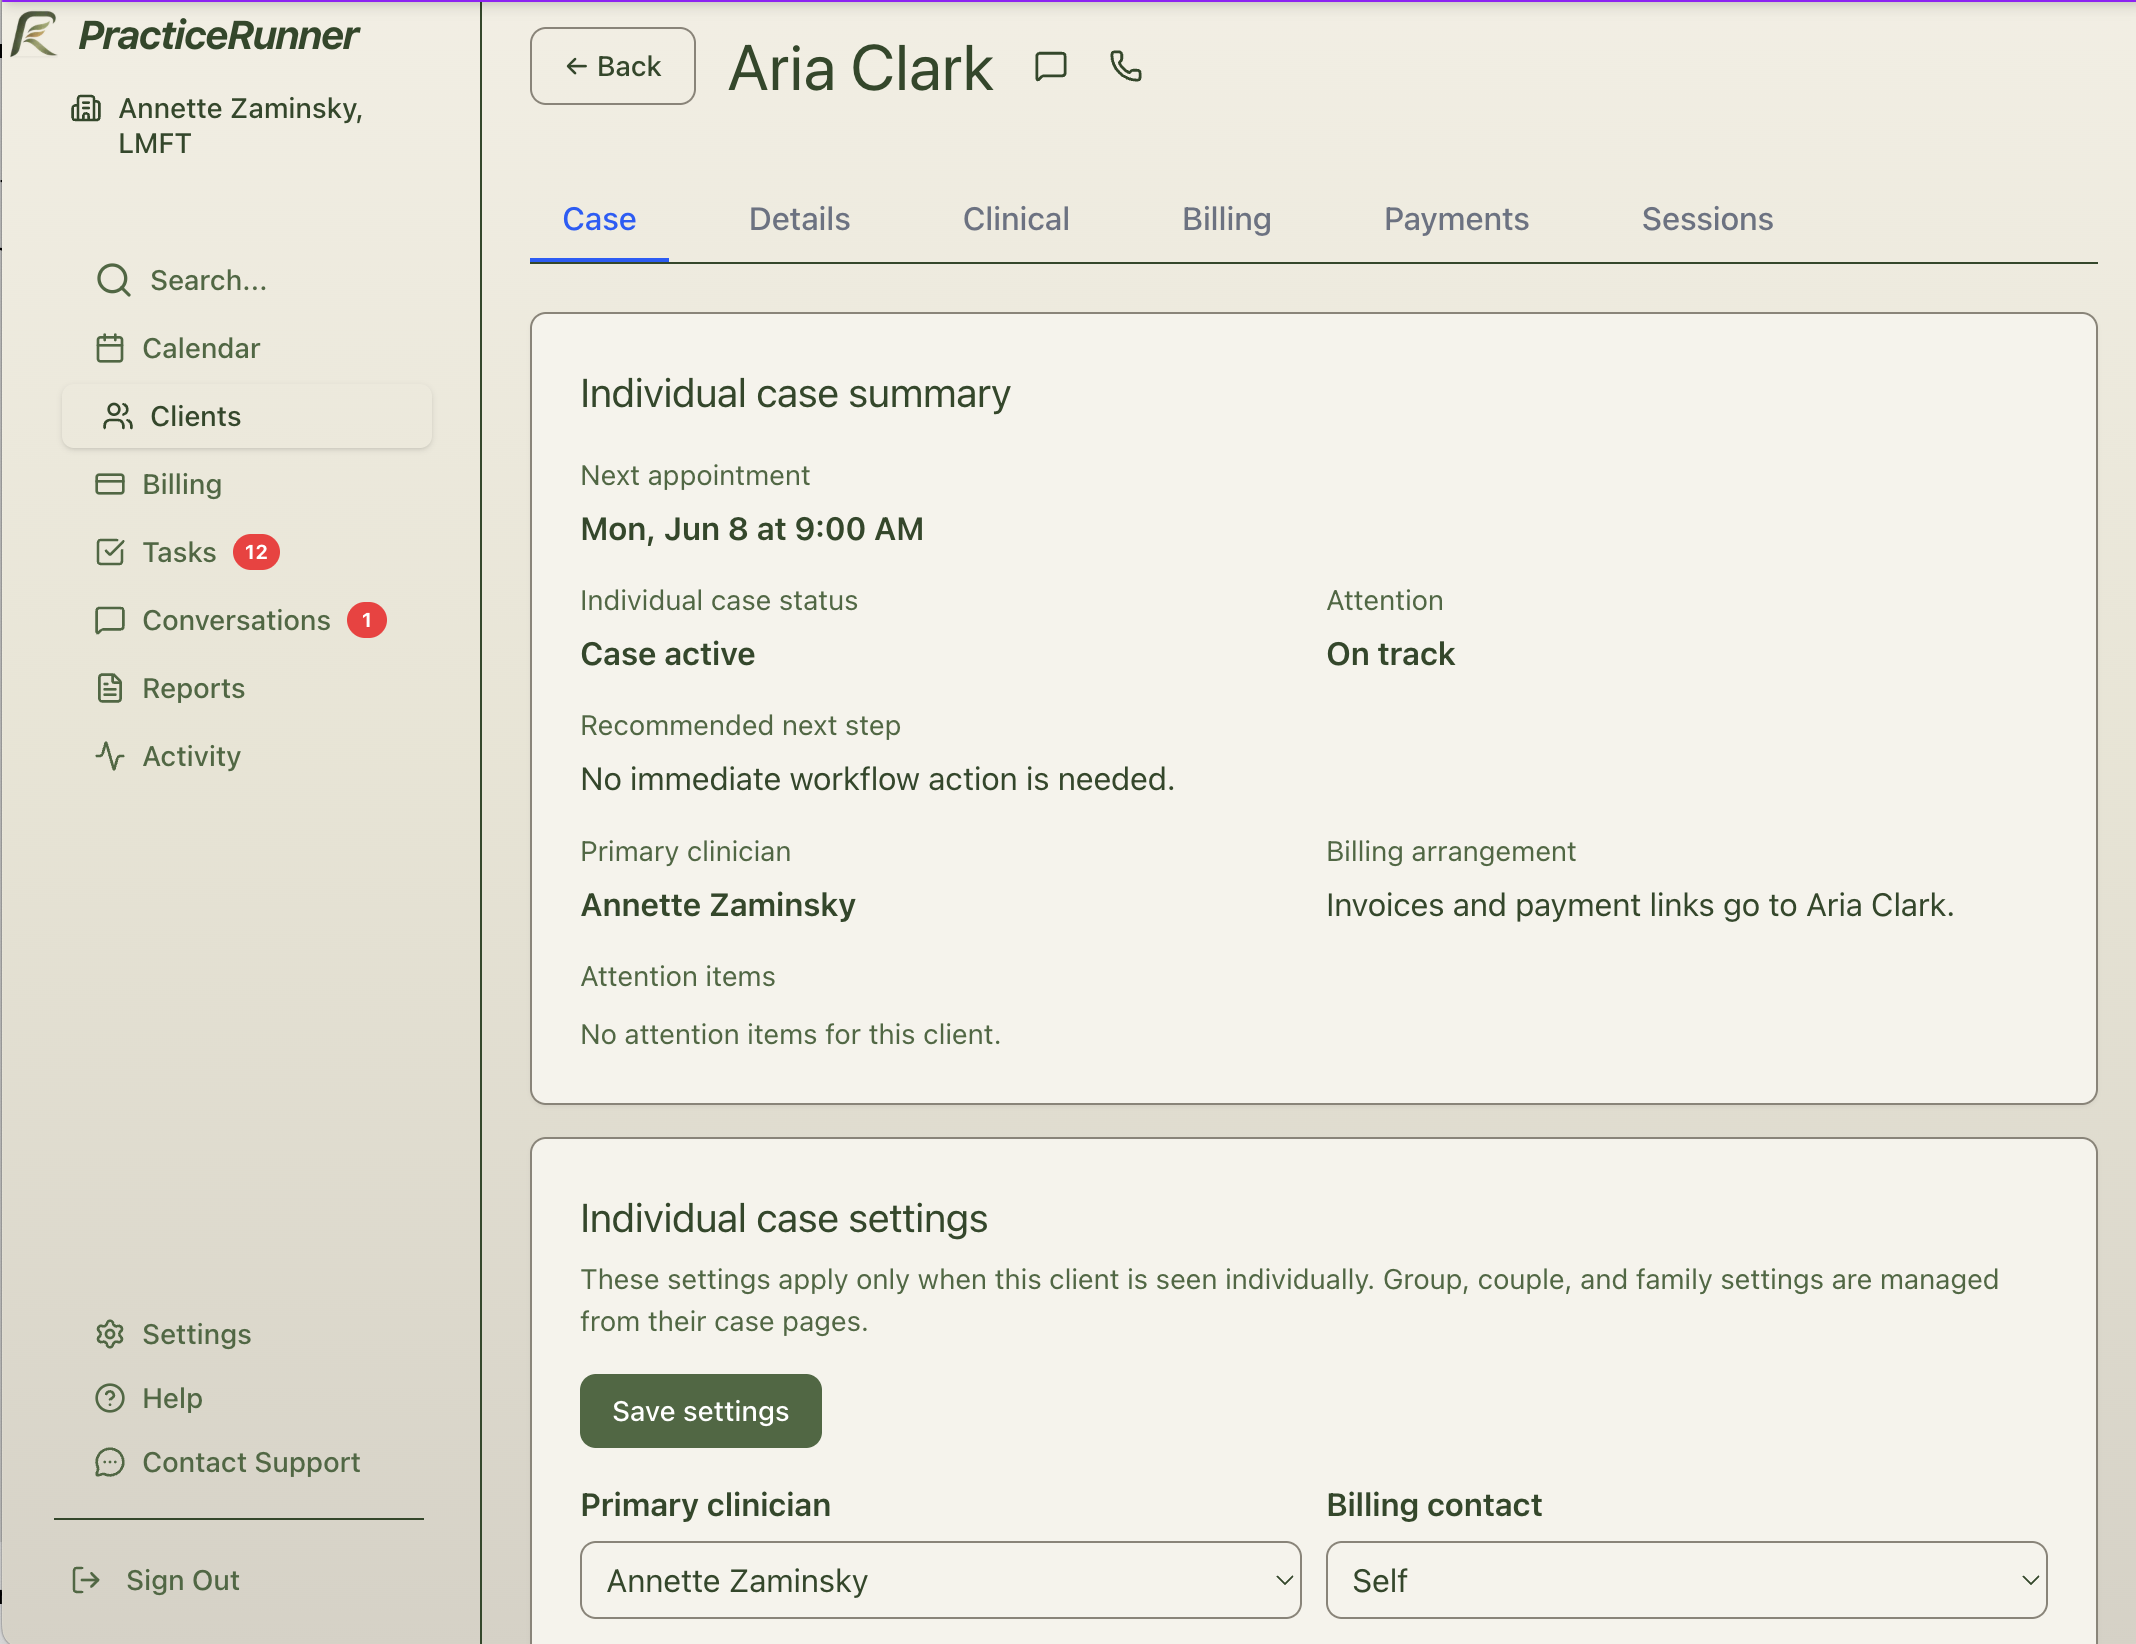
Task: Click 'Annette Zaminsky' in case summary
Action: [718, 905]
